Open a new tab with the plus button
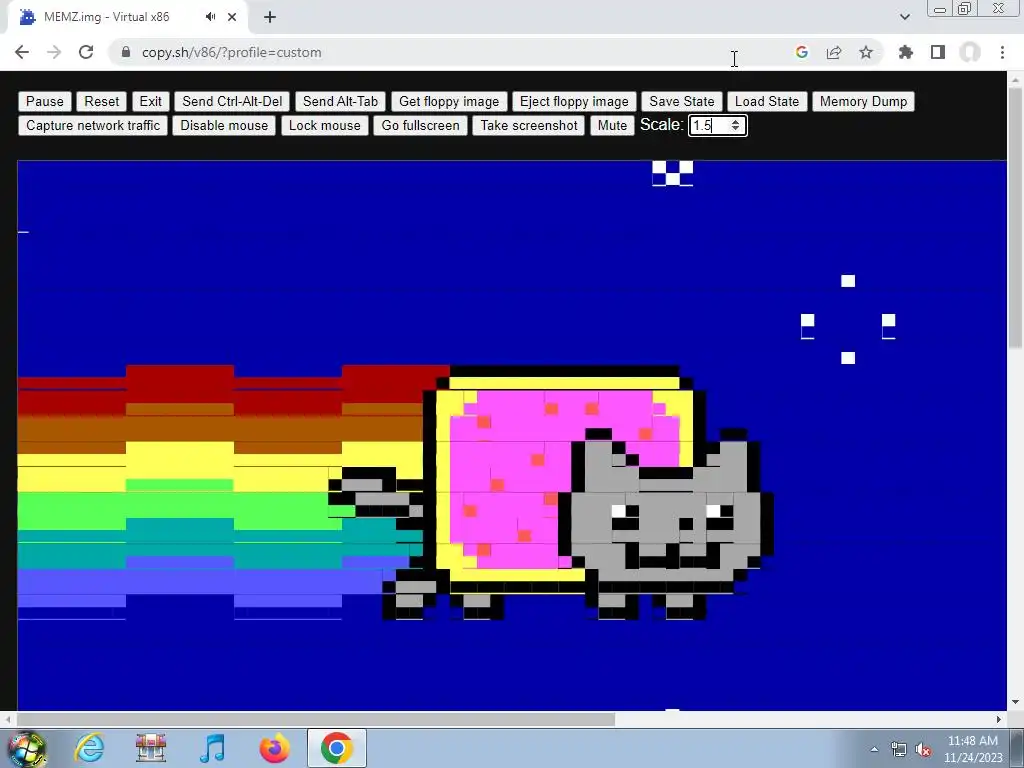Image resolution: width=1024 pixels, height=768 pixels. point(270,17)
